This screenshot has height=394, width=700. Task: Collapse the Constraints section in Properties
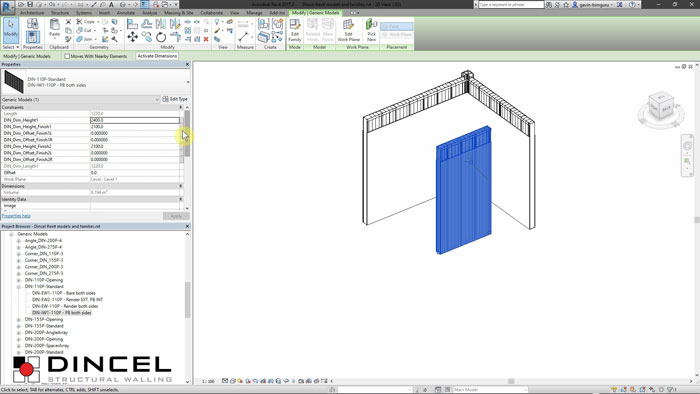pyautogui.click(x=181, y=108)
